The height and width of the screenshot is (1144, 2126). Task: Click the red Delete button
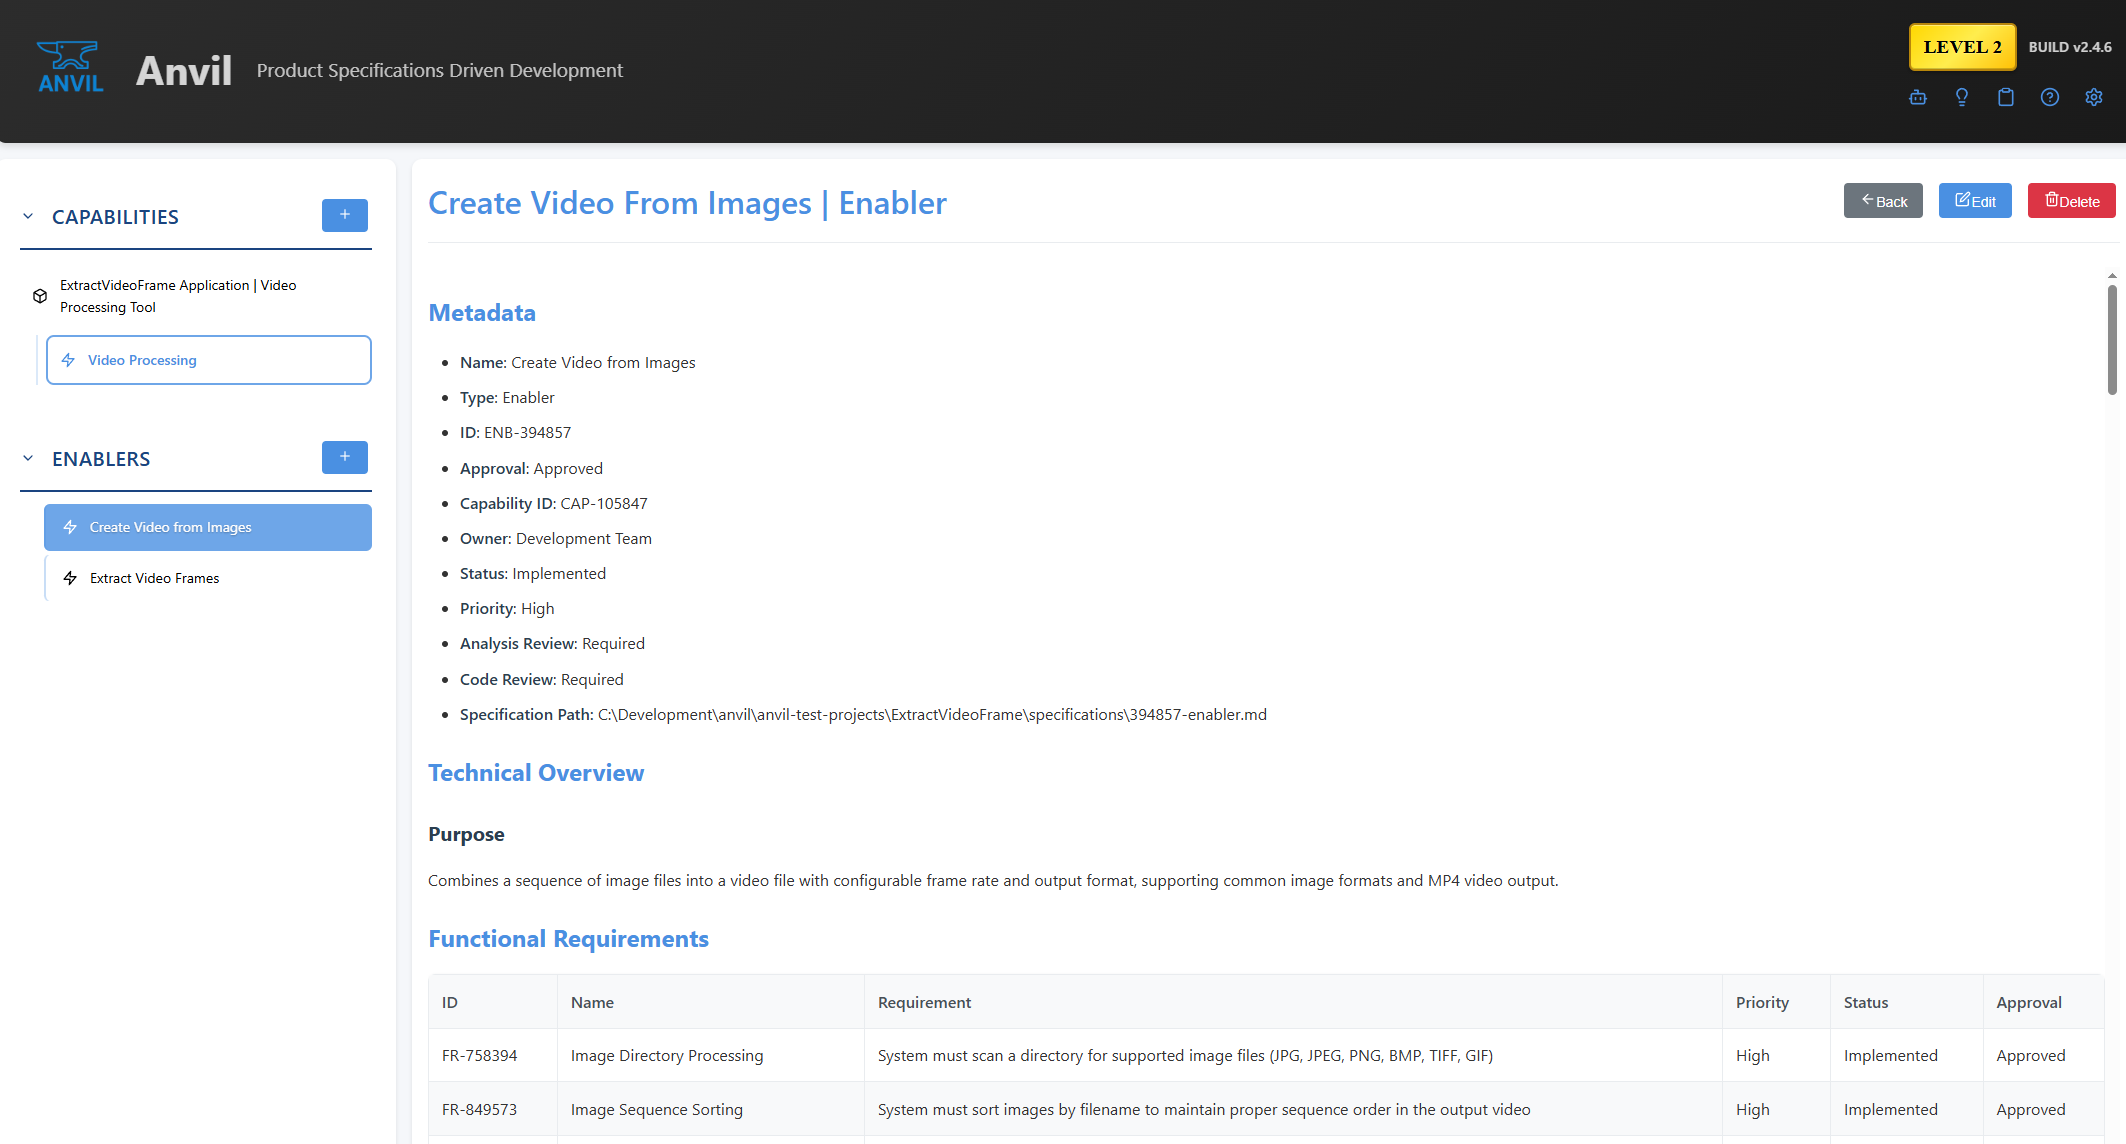[x=2070, y=201]
